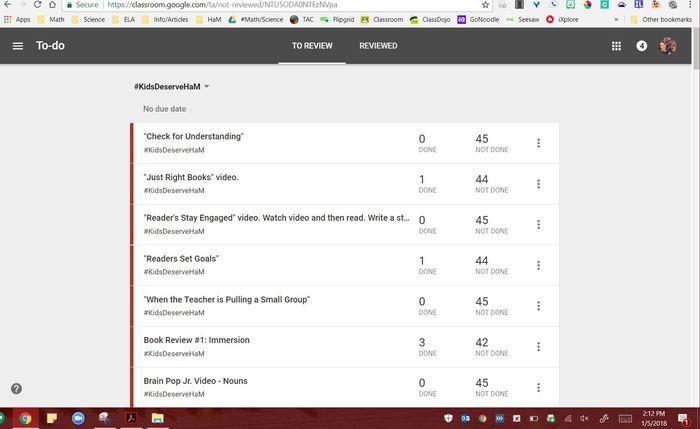The image size is (700, 429).
Task: Click the help question mark icon
Action: click(16, 388)
